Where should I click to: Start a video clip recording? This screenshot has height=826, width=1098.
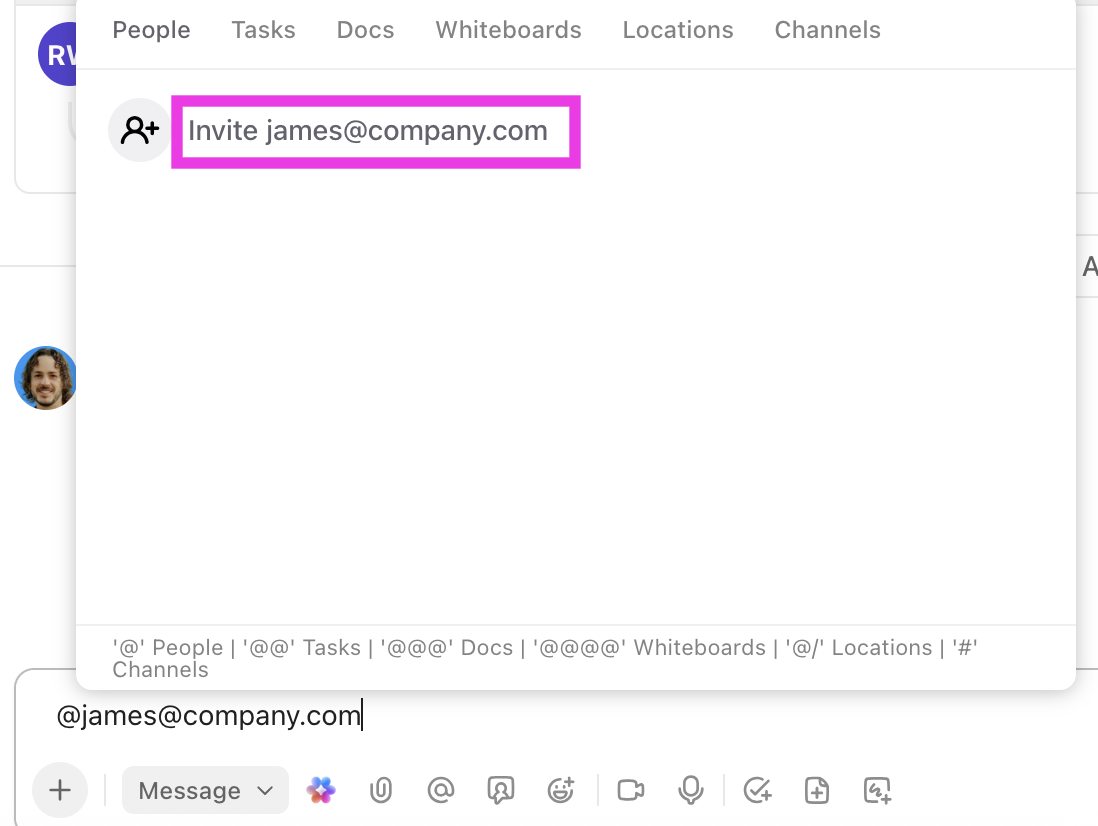631,791
